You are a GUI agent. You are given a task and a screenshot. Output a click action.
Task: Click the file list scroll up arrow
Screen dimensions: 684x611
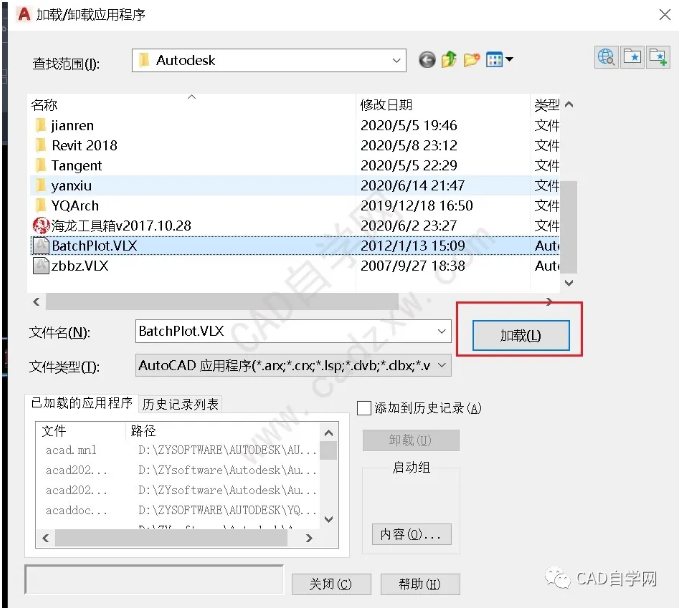568,105
